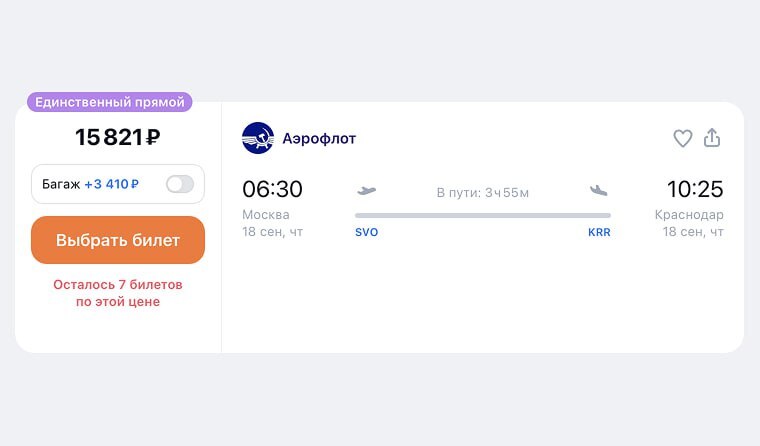Screen dimensions: 760x446
Task: Click the Выбрать билет button
Action: [118, 240]
